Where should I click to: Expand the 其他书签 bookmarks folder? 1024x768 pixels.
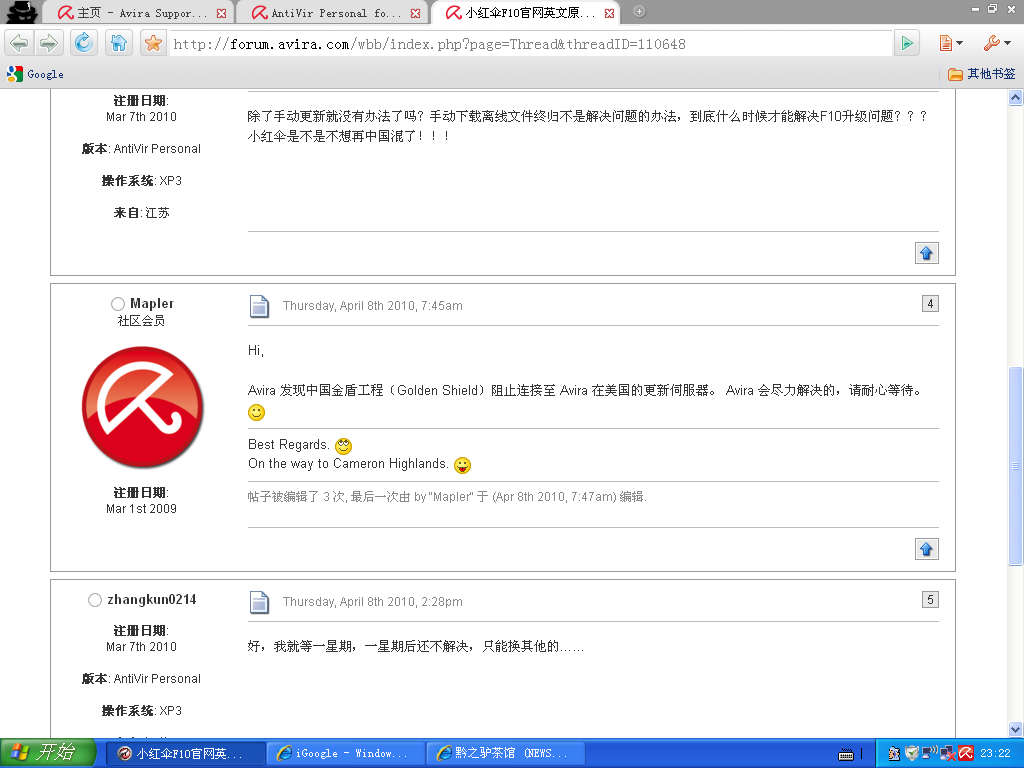point(981,74)
